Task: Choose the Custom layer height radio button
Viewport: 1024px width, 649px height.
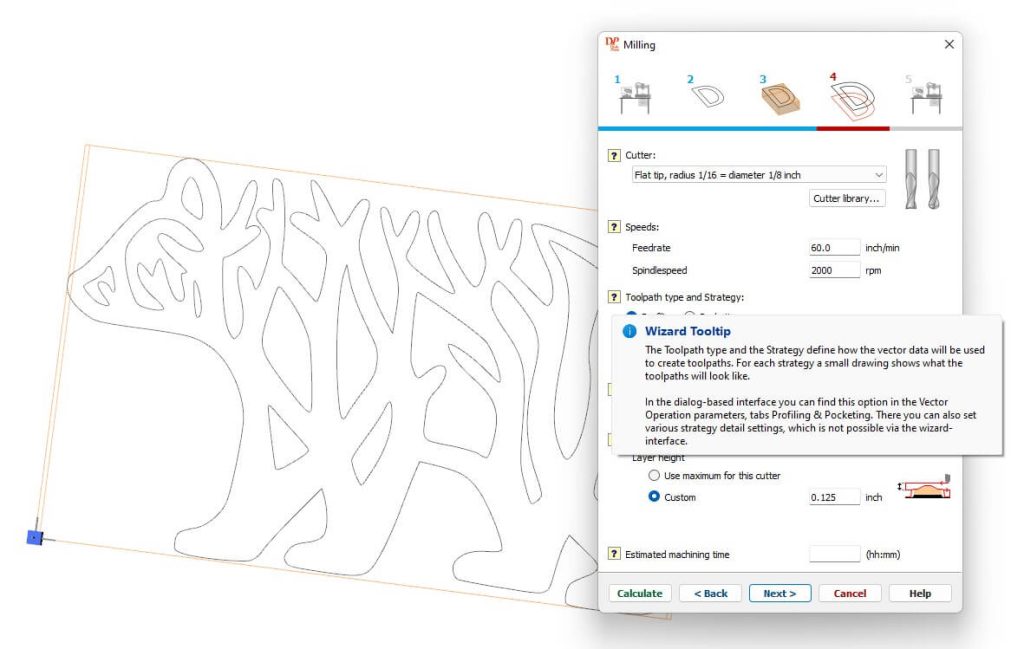Action: [x=654, y=497]
